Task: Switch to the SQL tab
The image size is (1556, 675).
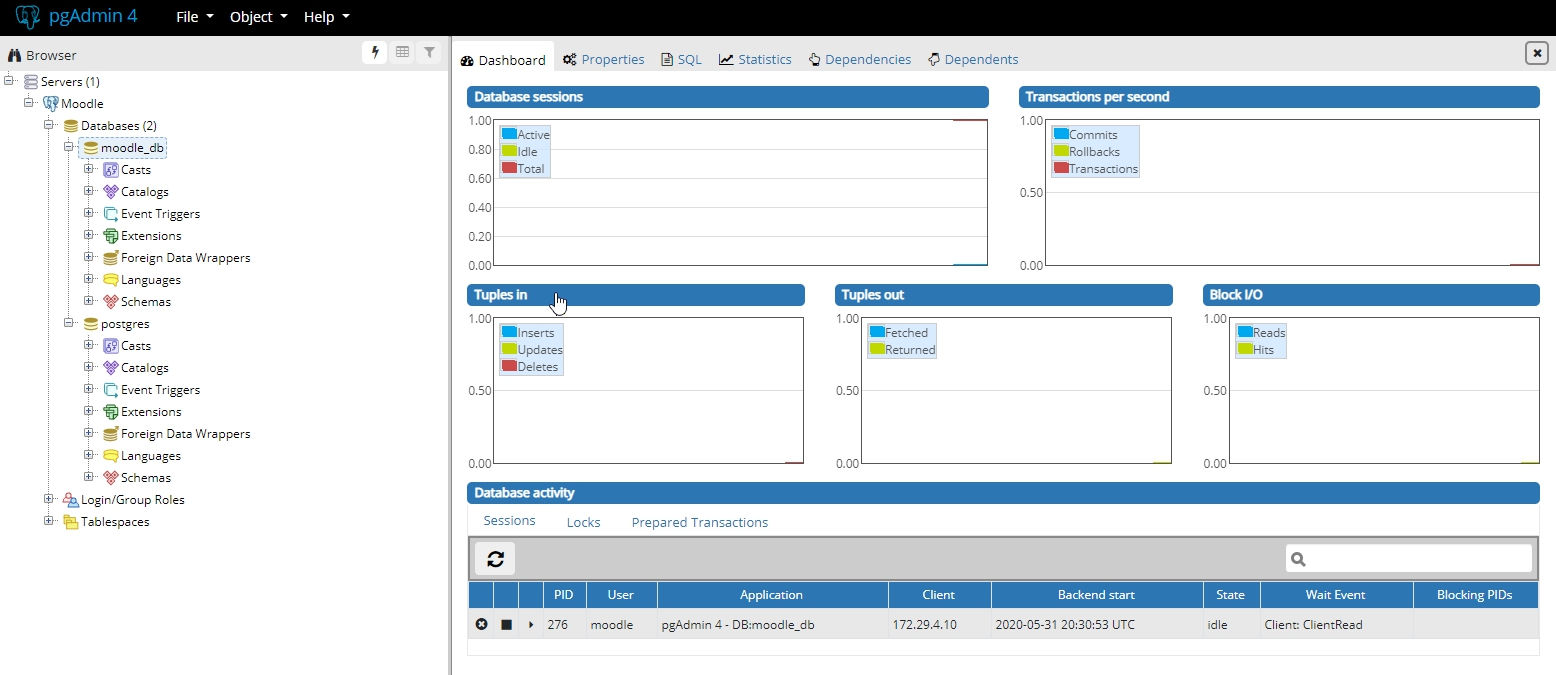Action: 681,60
